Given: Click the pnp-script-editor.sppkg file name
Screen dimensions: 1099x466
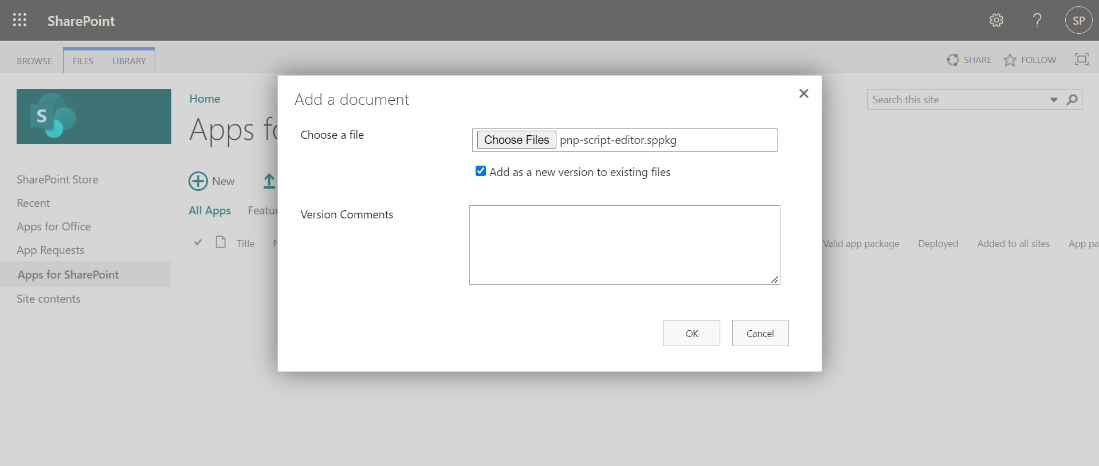Looking at the screenshot, I should [618, 140].
